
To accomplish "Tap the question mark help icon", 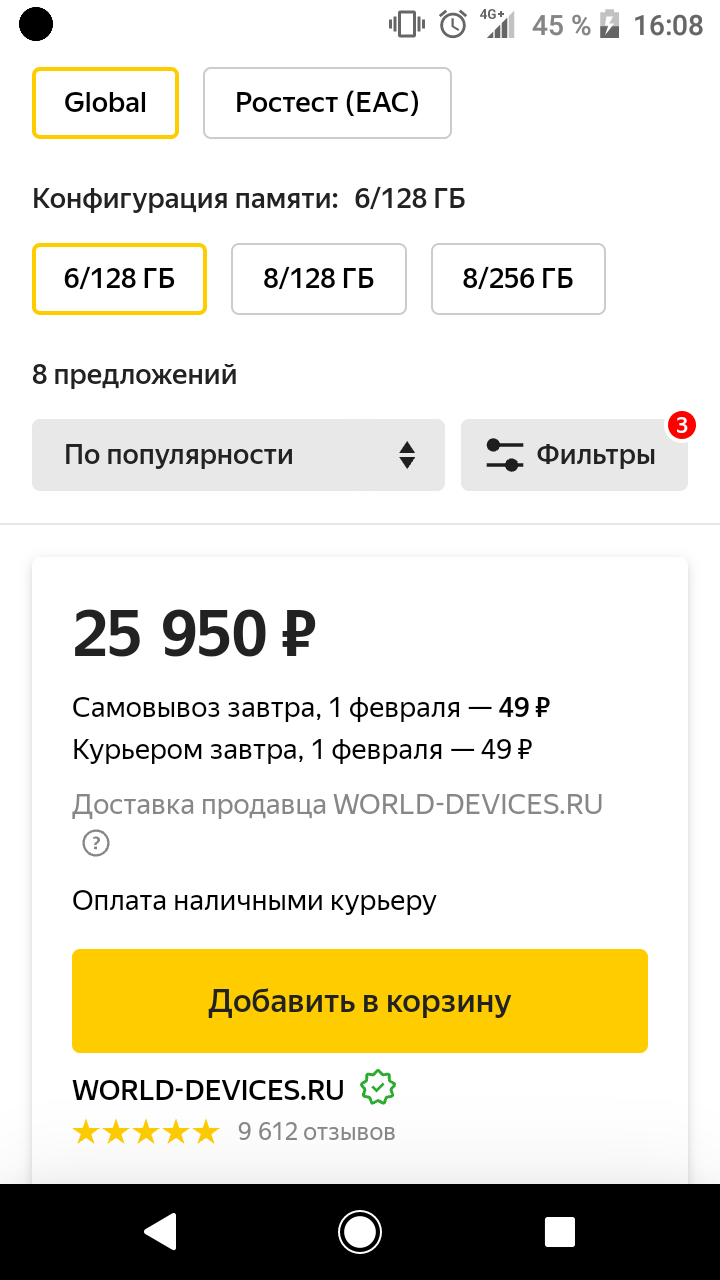I will coord(95,843).
